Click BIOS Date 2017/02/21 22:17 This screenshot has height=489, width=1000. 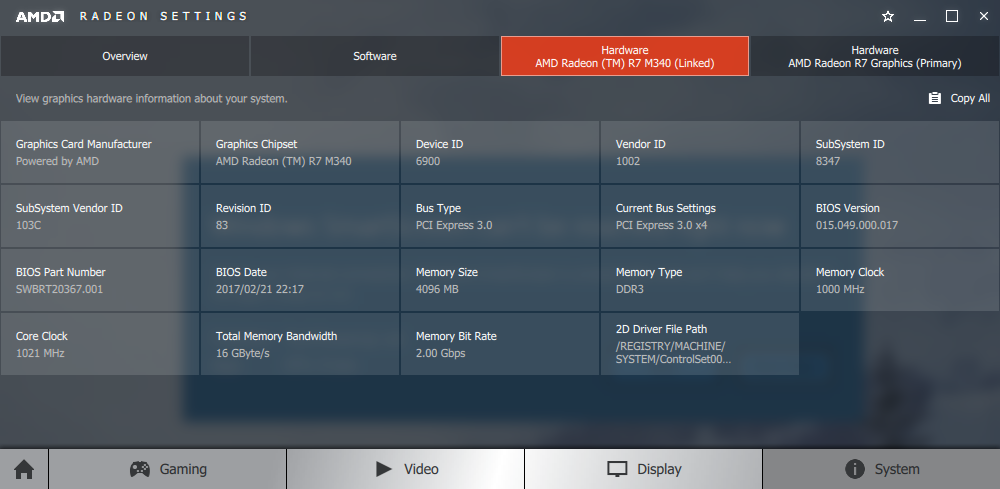point(260,289)
